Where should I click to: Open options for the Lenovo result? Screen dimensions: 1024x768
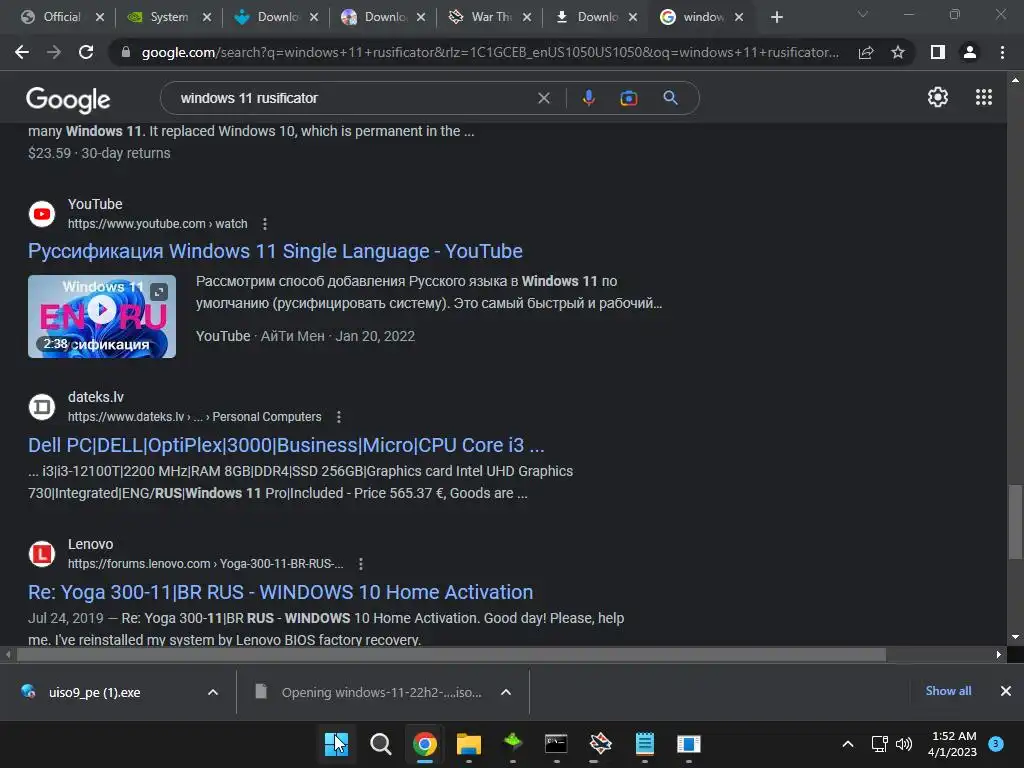pos(360,564)
